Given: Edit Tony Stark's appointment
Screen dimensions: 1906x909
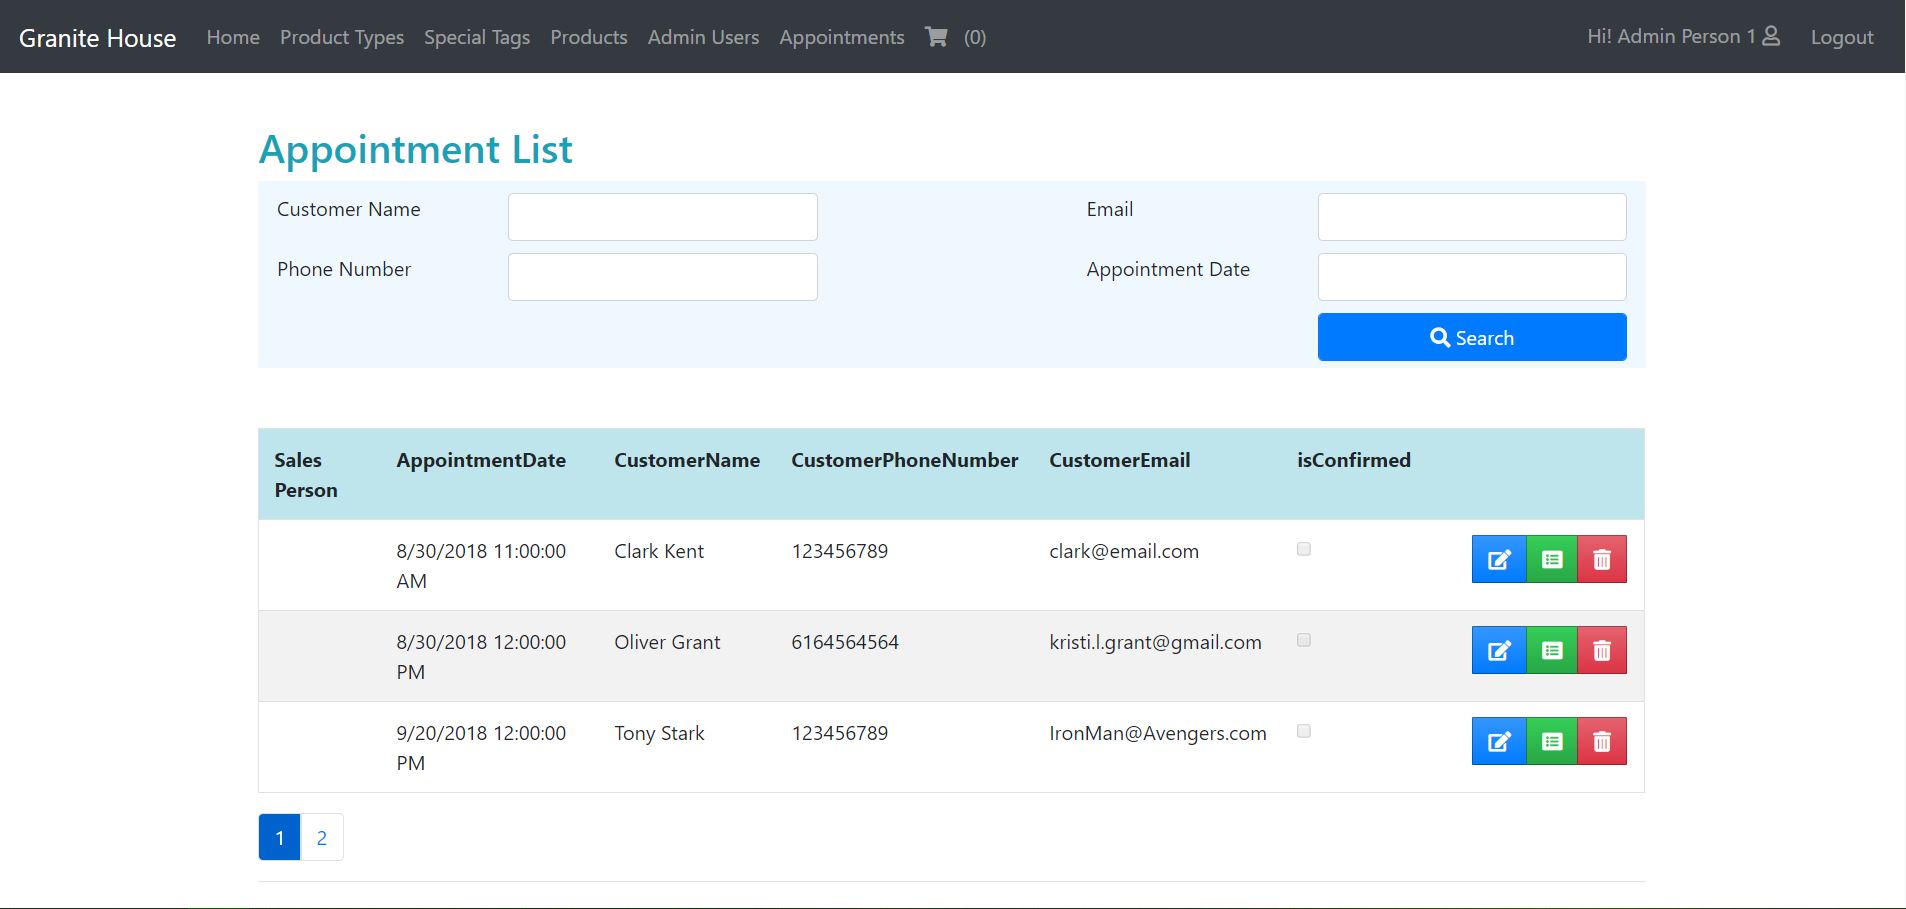Looking at the screenshot, I should pyautogui.click(x=1498, y=741).
